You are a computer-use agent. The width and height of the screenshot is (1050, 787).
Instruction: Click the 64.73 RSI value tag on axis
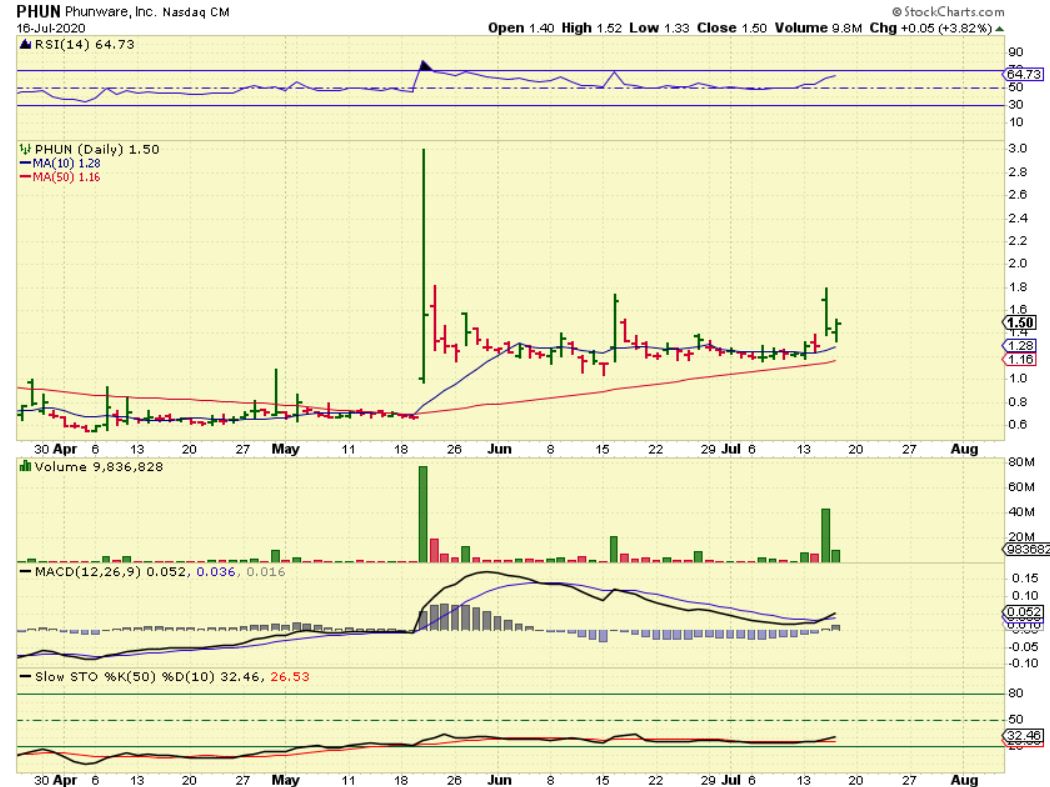[1025, 74]
